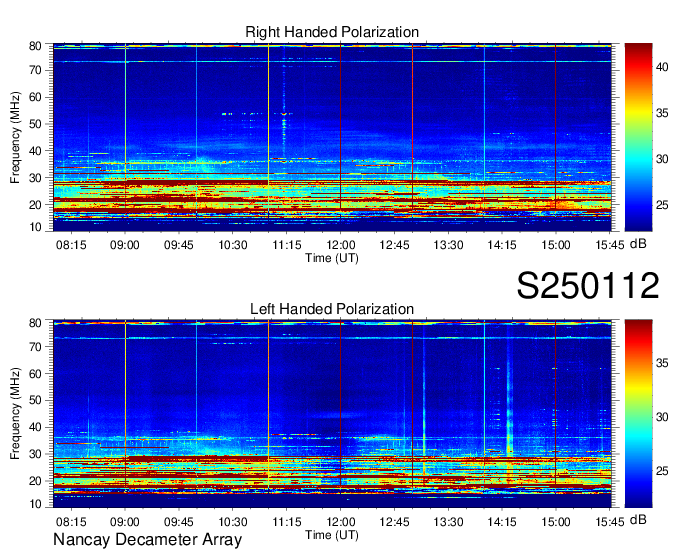Screen dimensions: 680x552
Task: Click the dB unit label of Left Handed plot
Action: 638,519
